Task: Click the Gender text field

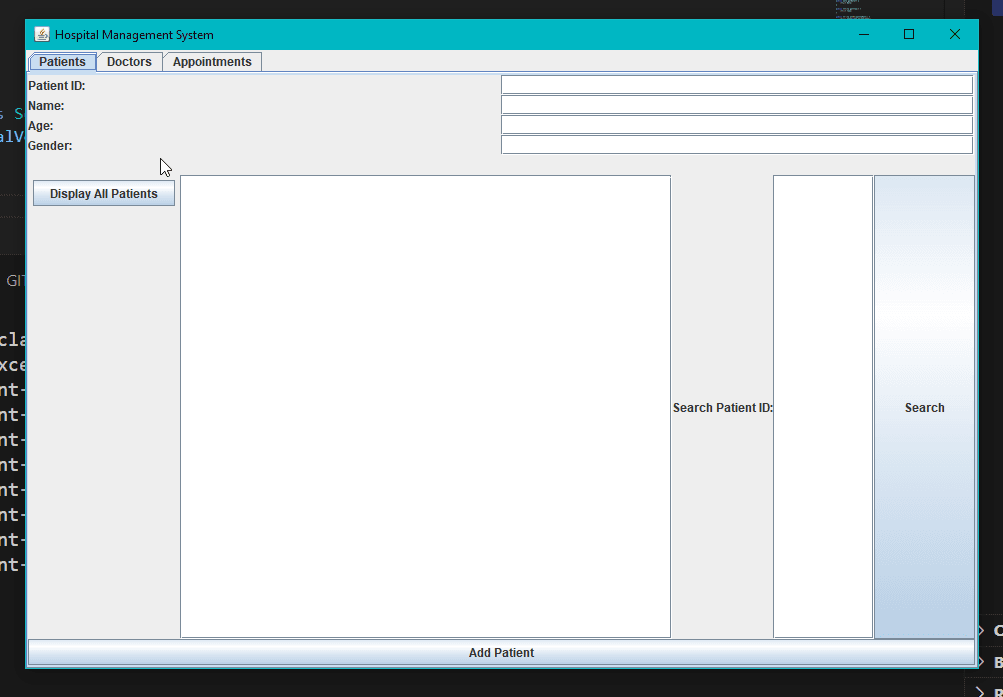Action: 736,145
